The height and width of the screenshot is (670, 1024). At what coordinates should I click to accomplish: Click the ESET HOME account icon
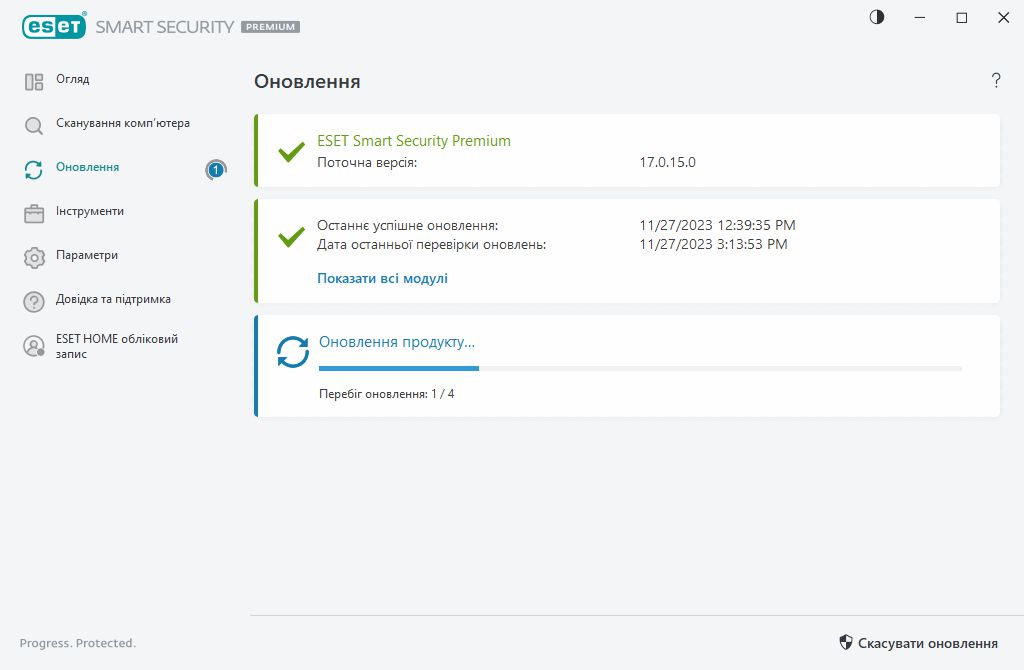(x=34, y=346)
